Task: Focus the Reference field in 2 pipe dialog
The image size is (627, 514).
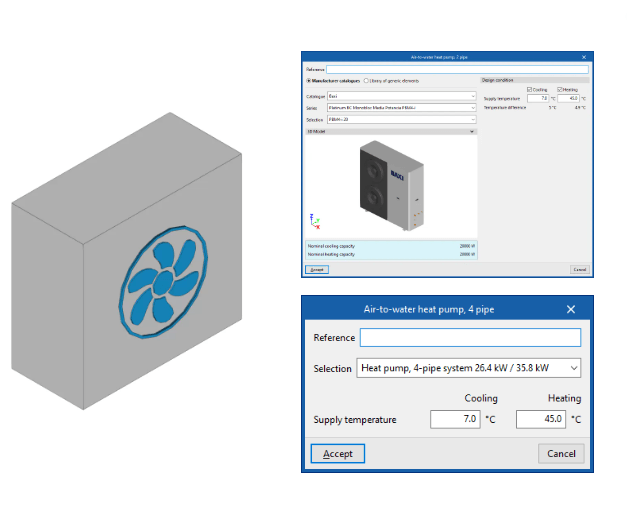Action: tap(457, 70)
